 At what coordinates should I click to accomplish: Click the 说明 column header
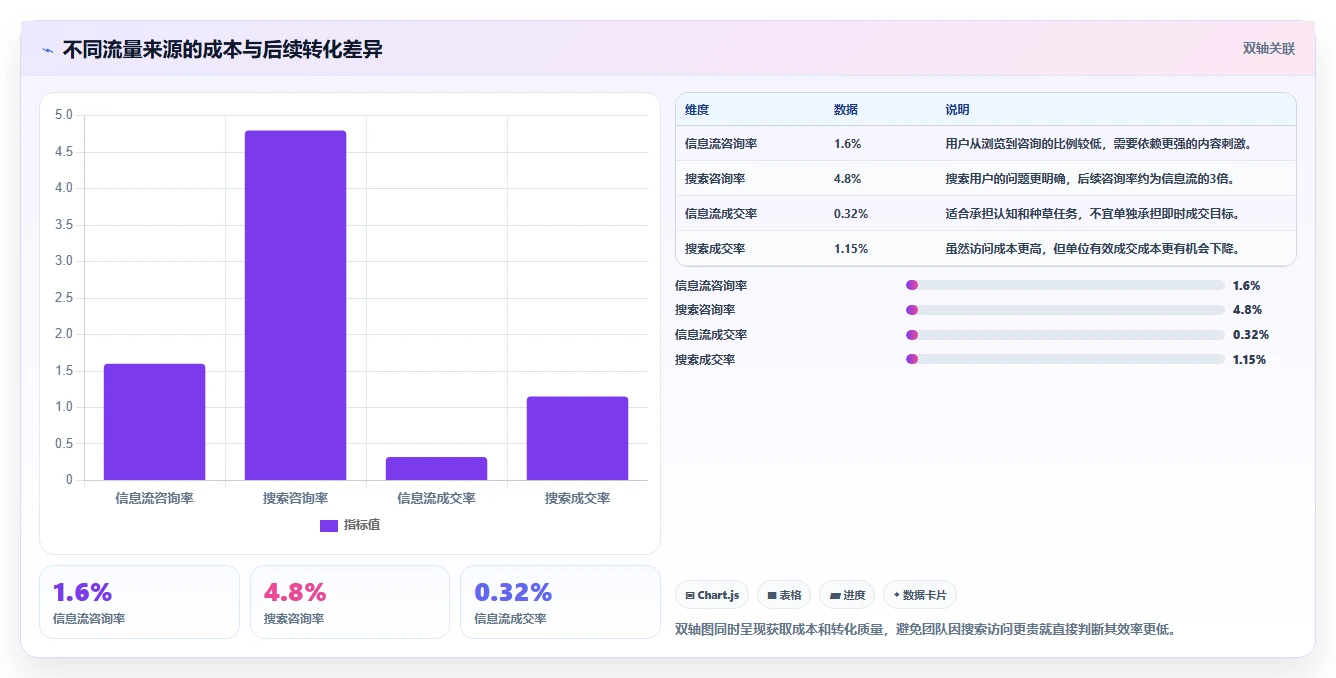pos(958,110)
